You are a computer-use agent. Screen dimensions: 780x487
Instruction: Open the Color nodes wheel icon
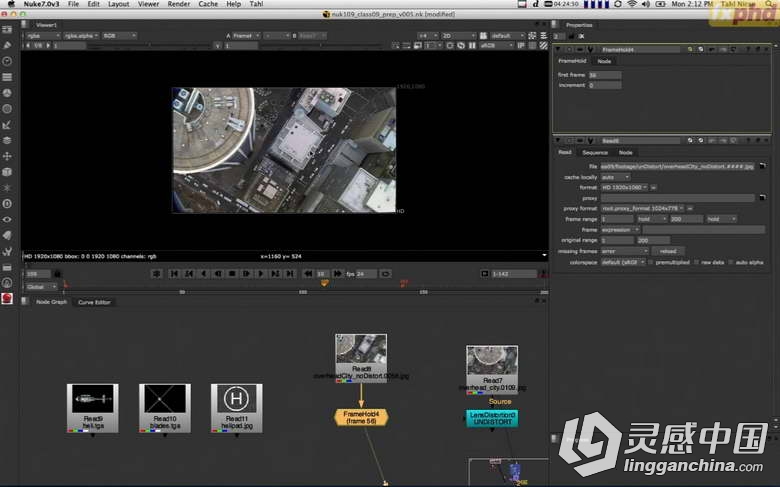click(x=7, y=93)
